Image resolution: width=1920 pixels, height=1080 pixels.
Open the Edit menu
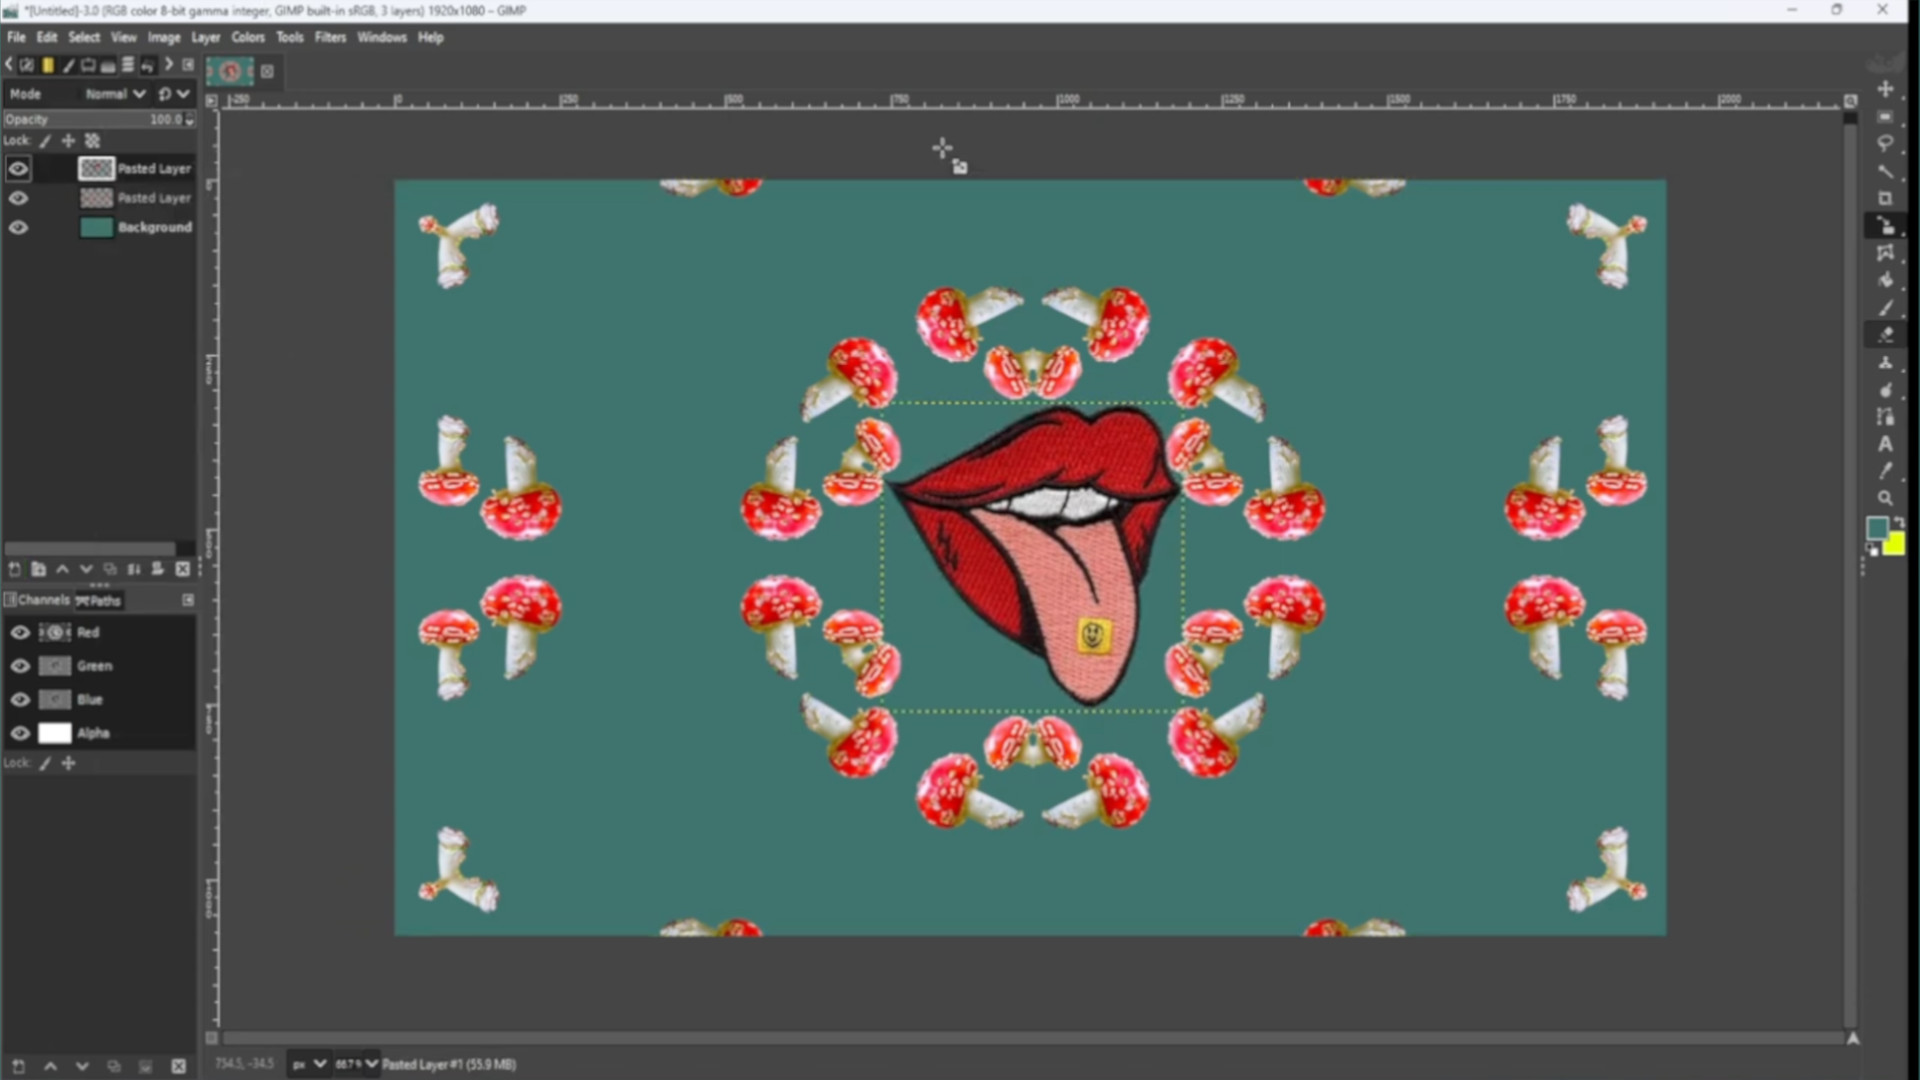point(47,37)
